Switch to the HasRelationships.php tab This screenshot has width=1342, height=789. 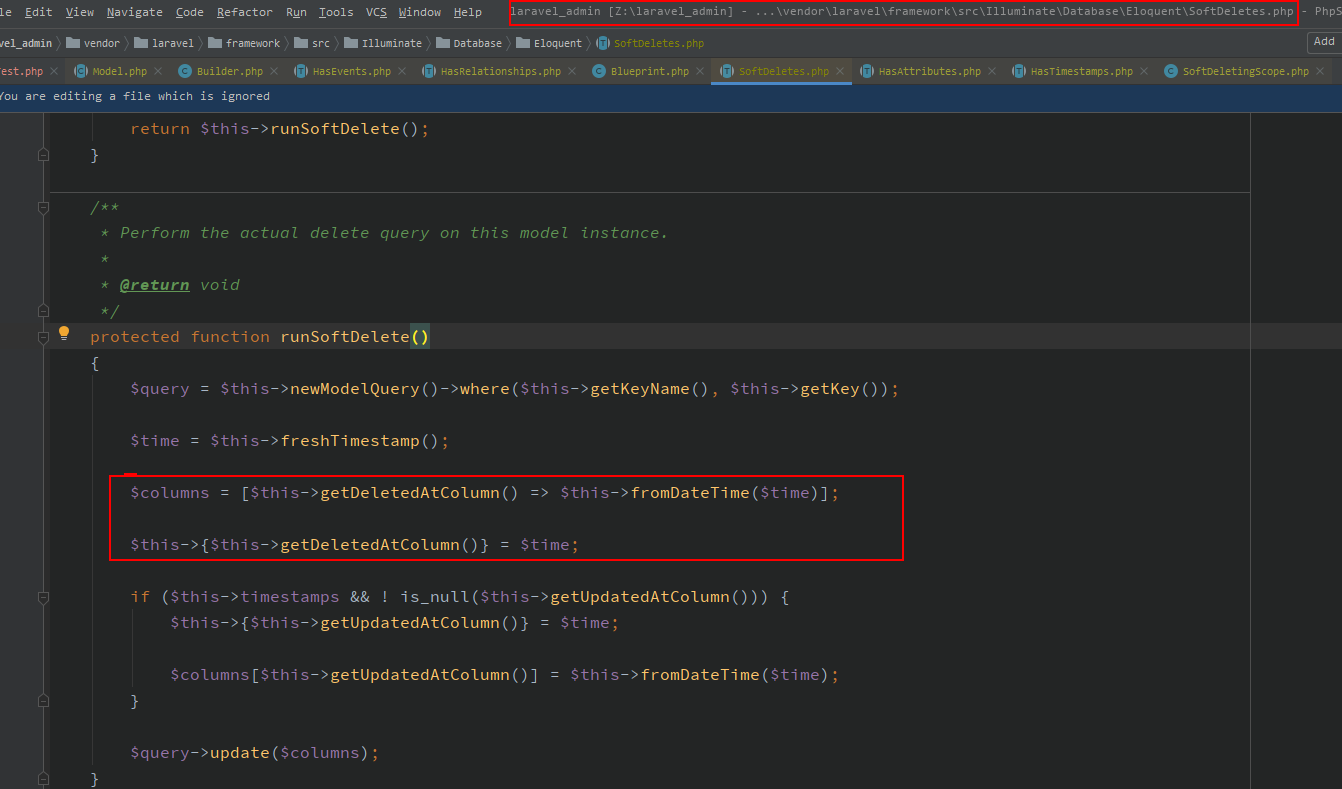[x=500, y=72]
